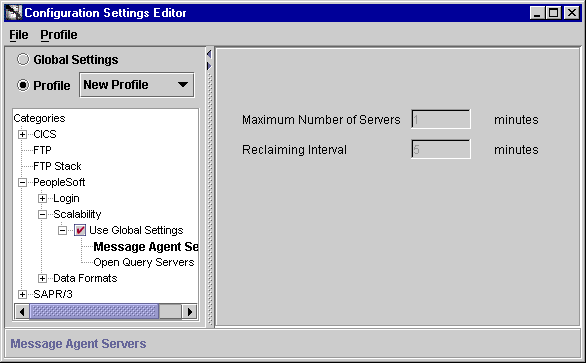Select the CICS tree label
The height and width of the screenshot is (363, 586).
[45, 134]
